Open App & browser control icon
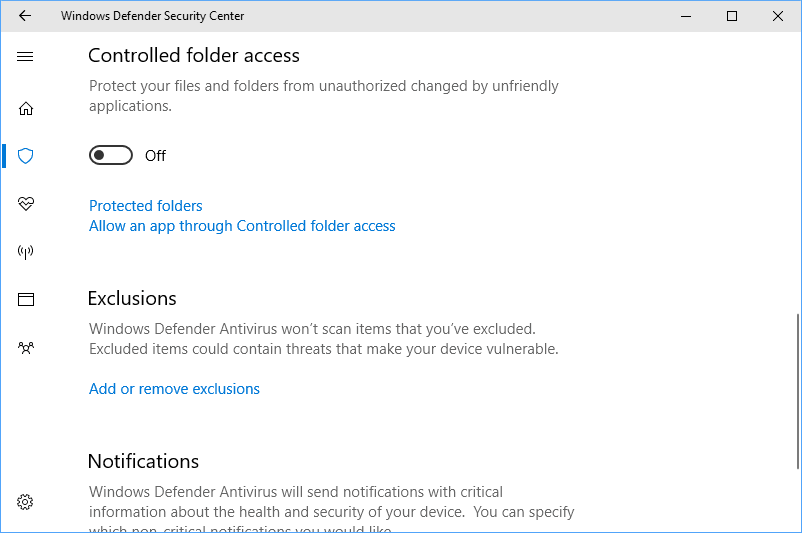 click(26, 299)
